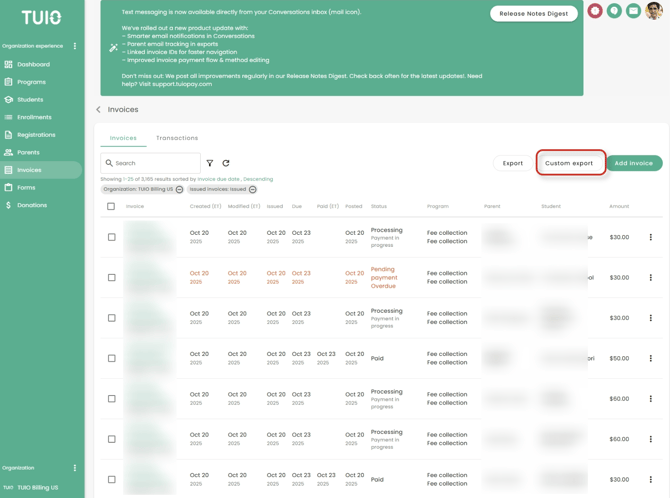Open Enrollments in the sidebar
Image resolution: width=670 pixels, height=498 pixels.
coord(34,117)
